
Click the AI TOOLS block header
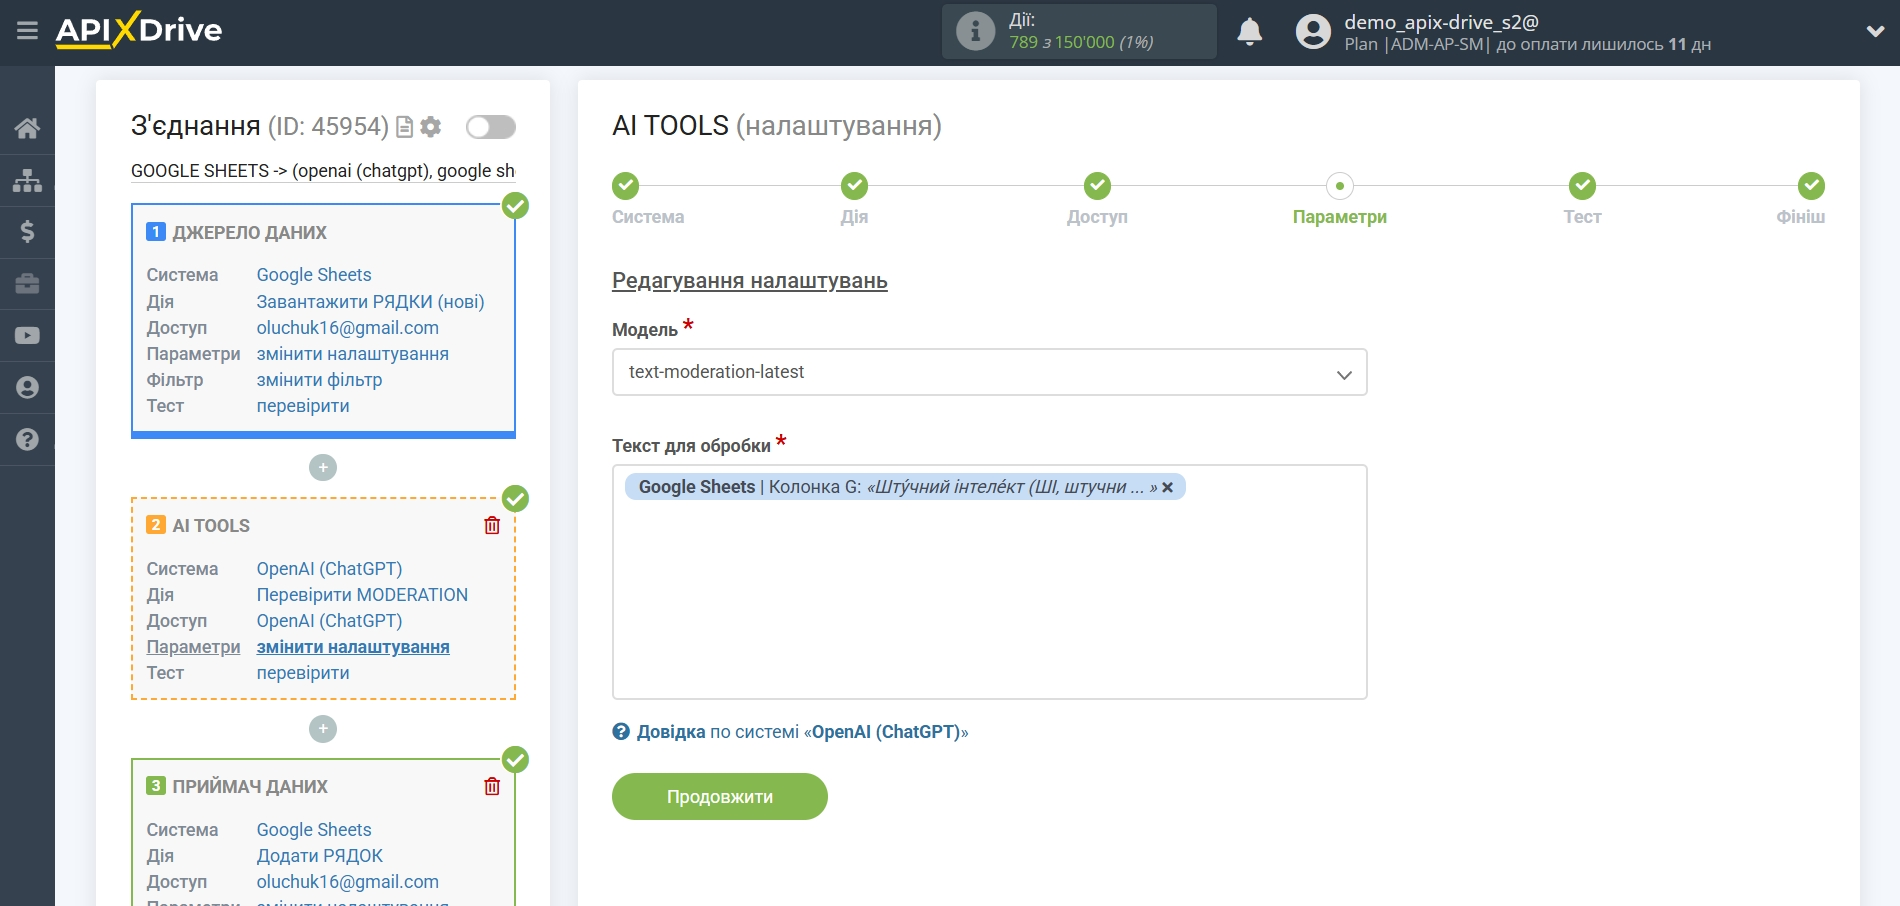[211, 526]
